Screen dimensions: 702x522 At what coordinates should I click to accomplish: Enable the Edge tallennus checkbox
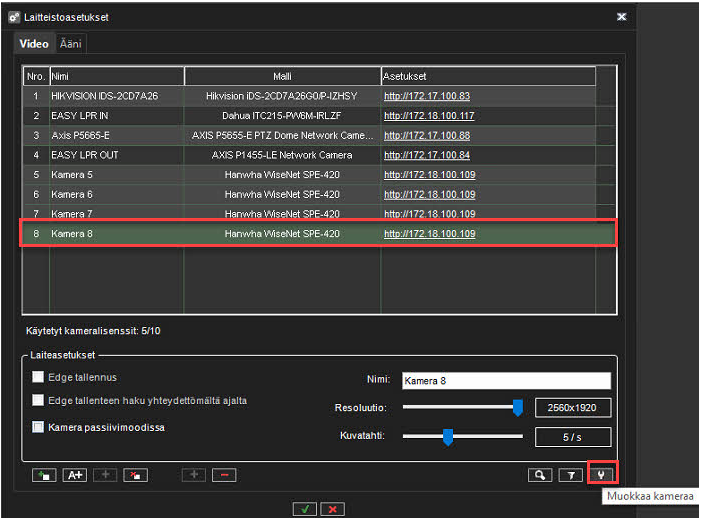pyautogui.click(x=39, y=377)
